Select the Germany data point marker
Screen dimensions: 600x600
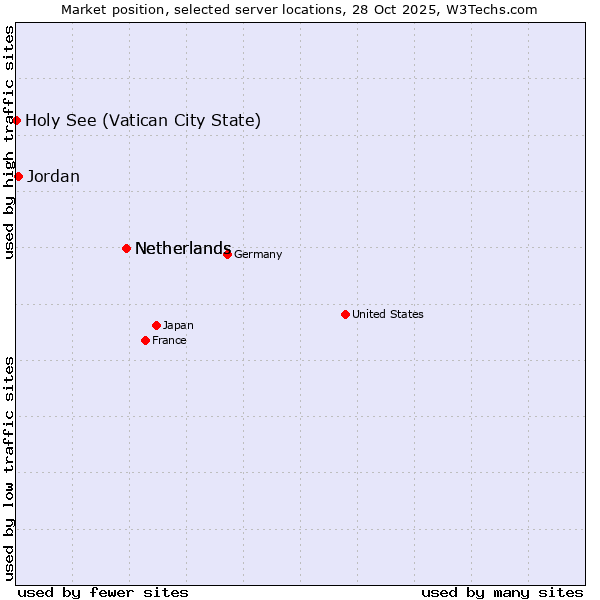point(227,254)
